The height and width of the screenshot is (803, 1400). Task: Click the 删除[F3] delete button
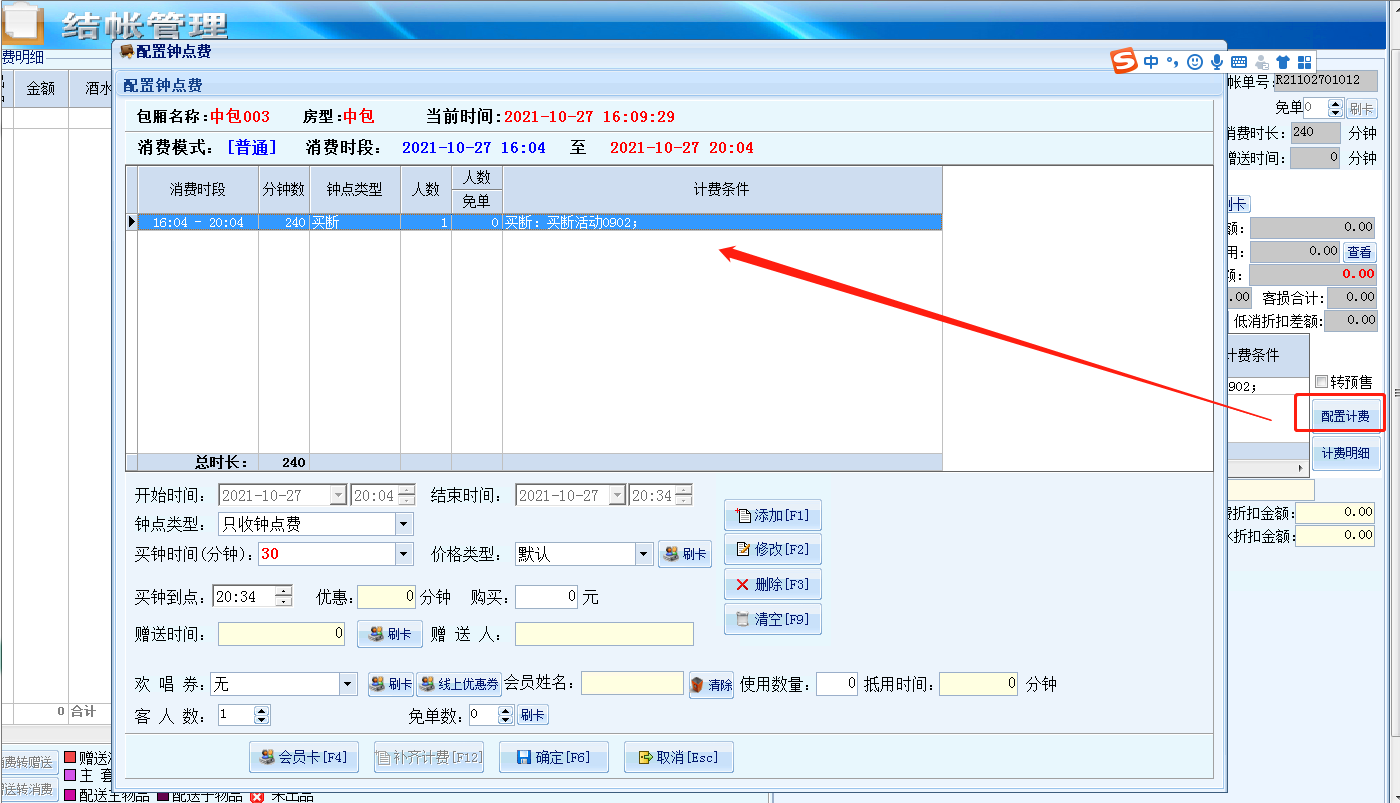coord(773,585)
